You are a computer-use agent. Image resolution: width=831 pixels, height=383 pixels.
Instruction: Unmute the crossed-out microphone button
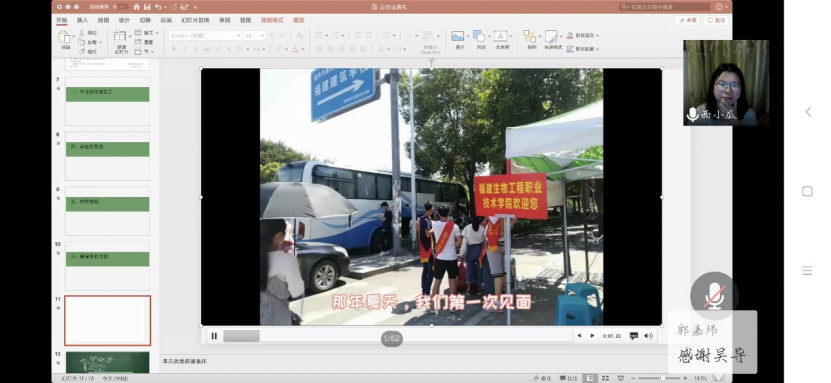[x=714, y=296]
